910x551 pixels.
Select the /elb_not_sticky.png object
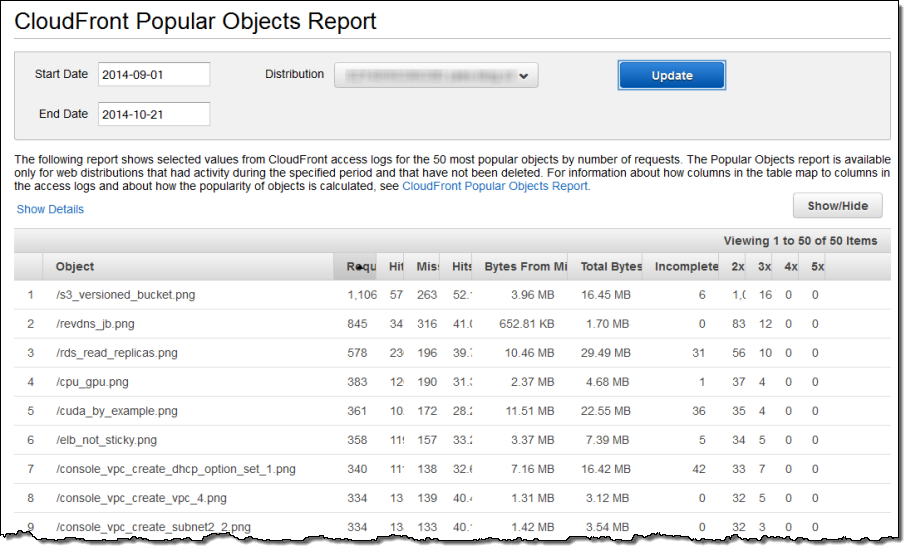106,440
